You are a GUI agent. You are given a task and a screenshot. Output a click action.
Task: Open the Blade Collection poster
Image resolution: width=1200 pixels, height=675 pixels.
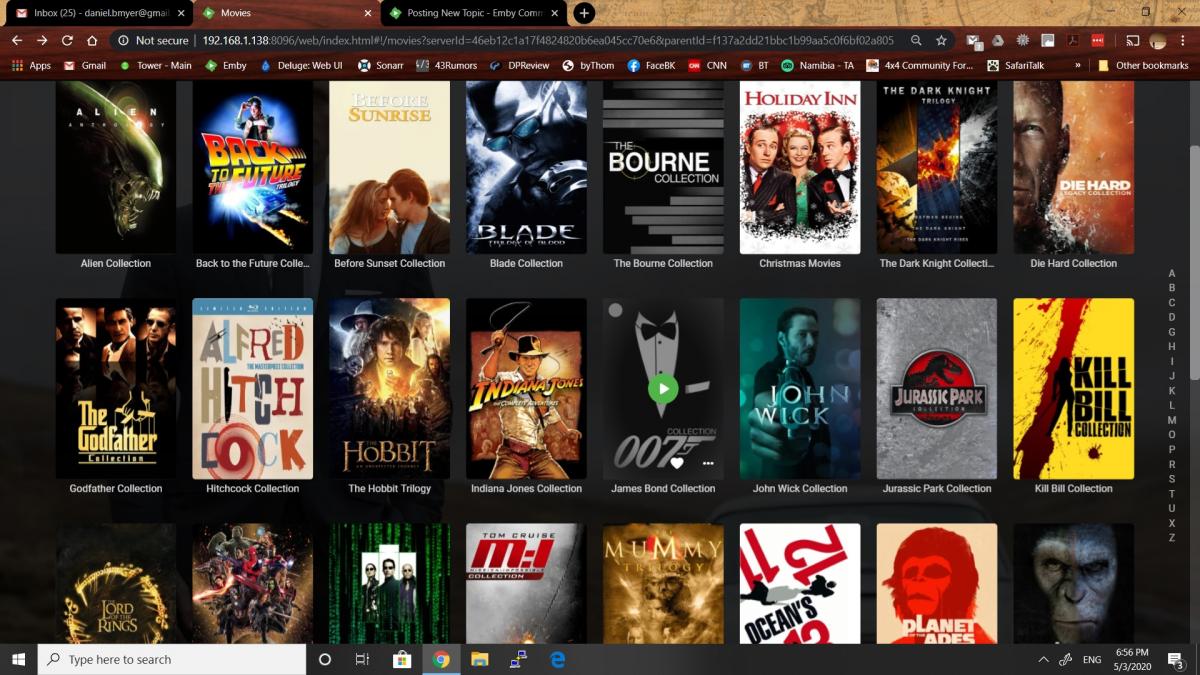click(x=526, y=167)
